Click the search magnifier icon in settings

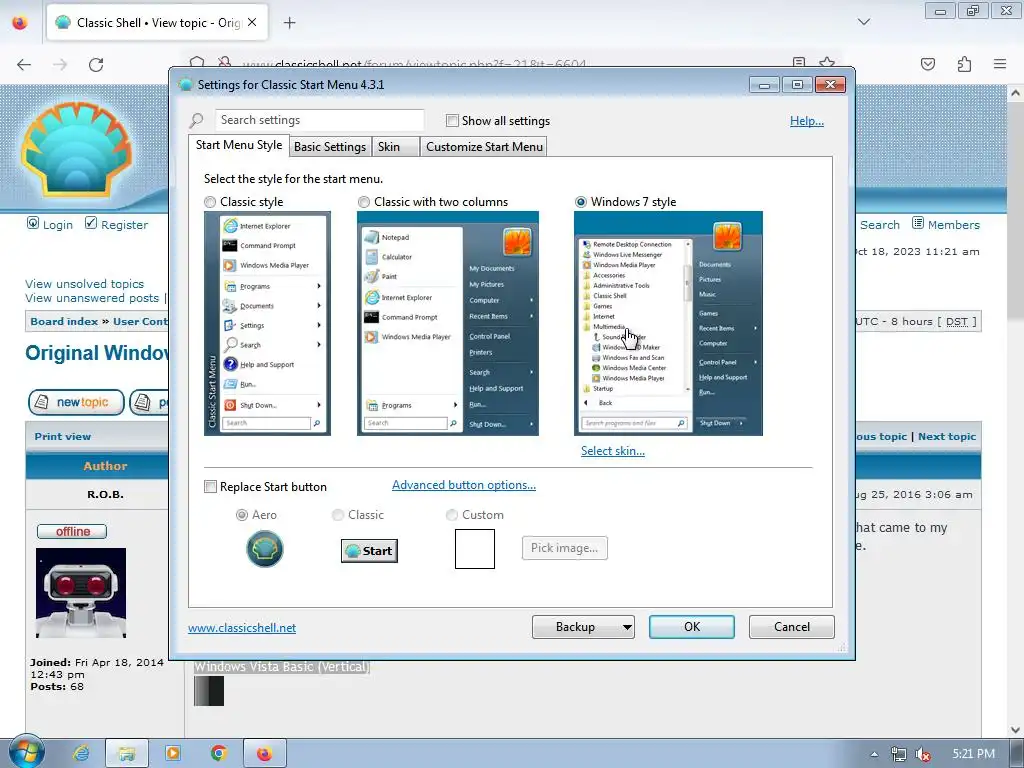(197, 120)
